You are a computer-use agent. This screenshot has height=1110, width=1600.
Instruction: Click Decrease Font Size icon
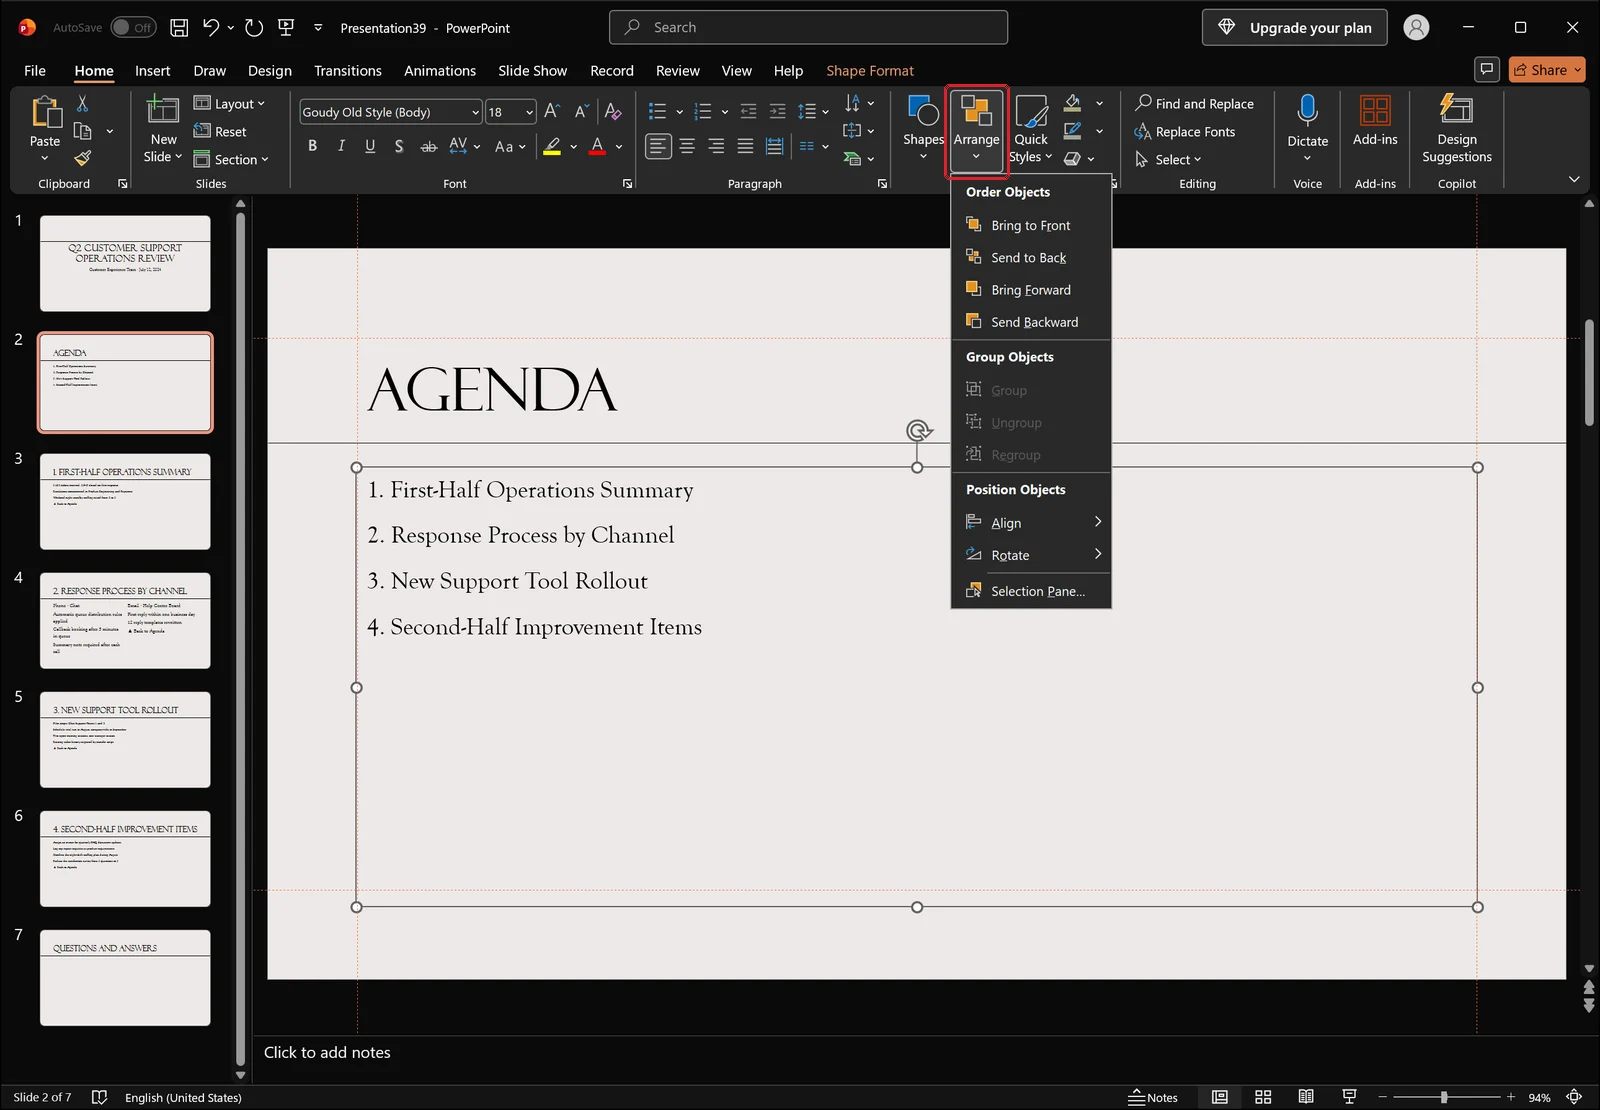click(581, 112)
